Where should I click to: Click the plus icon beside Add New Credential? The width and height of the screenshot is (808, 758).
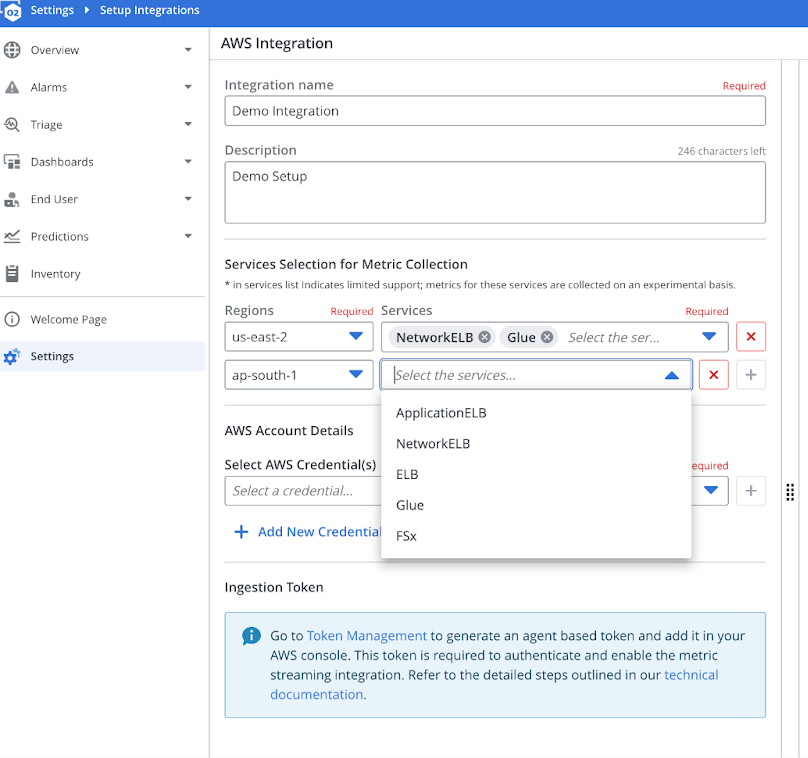click(241, 532)
